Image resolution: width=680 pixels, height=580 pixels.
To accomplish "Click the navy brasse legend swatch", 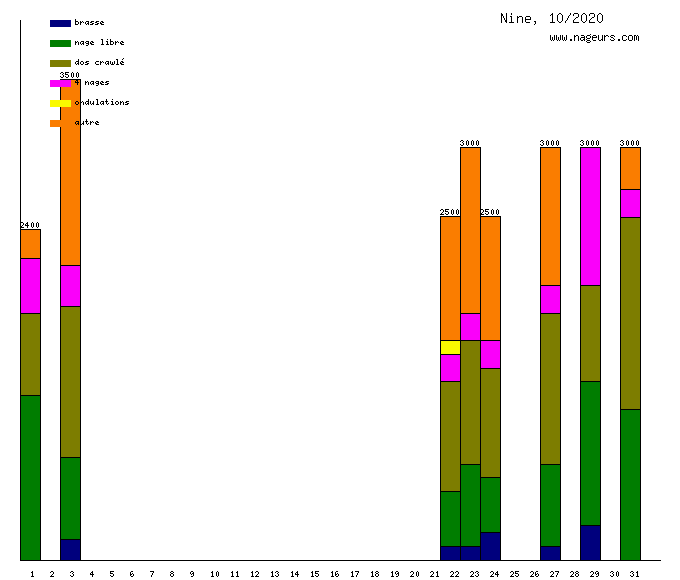I will (60, 23).
